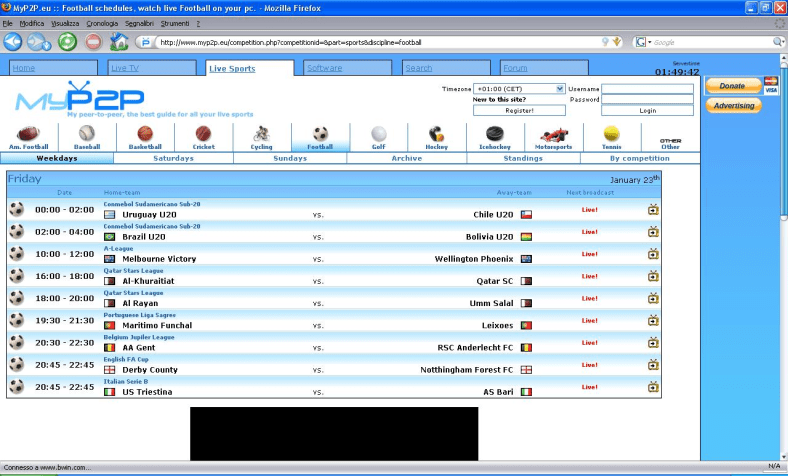Viewport: 788px width, 476px height.
Task: Open the Modifica menu
Action: (32, 24)
